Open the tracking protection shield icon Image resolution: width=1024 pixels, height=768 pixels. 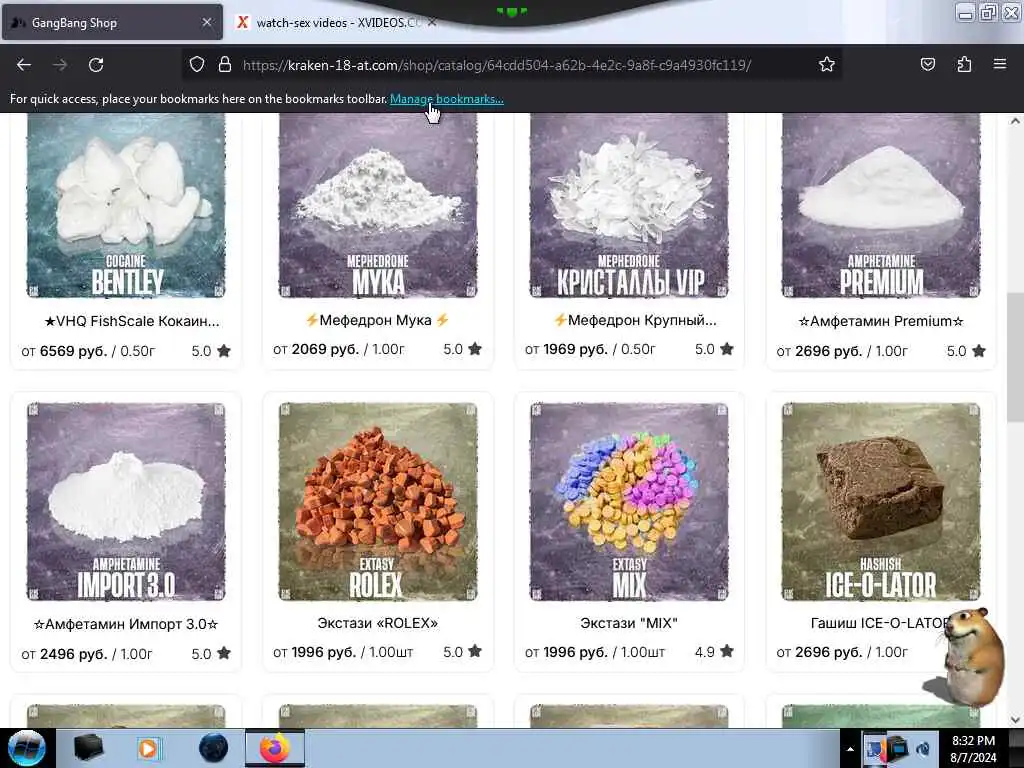point(197,64)
